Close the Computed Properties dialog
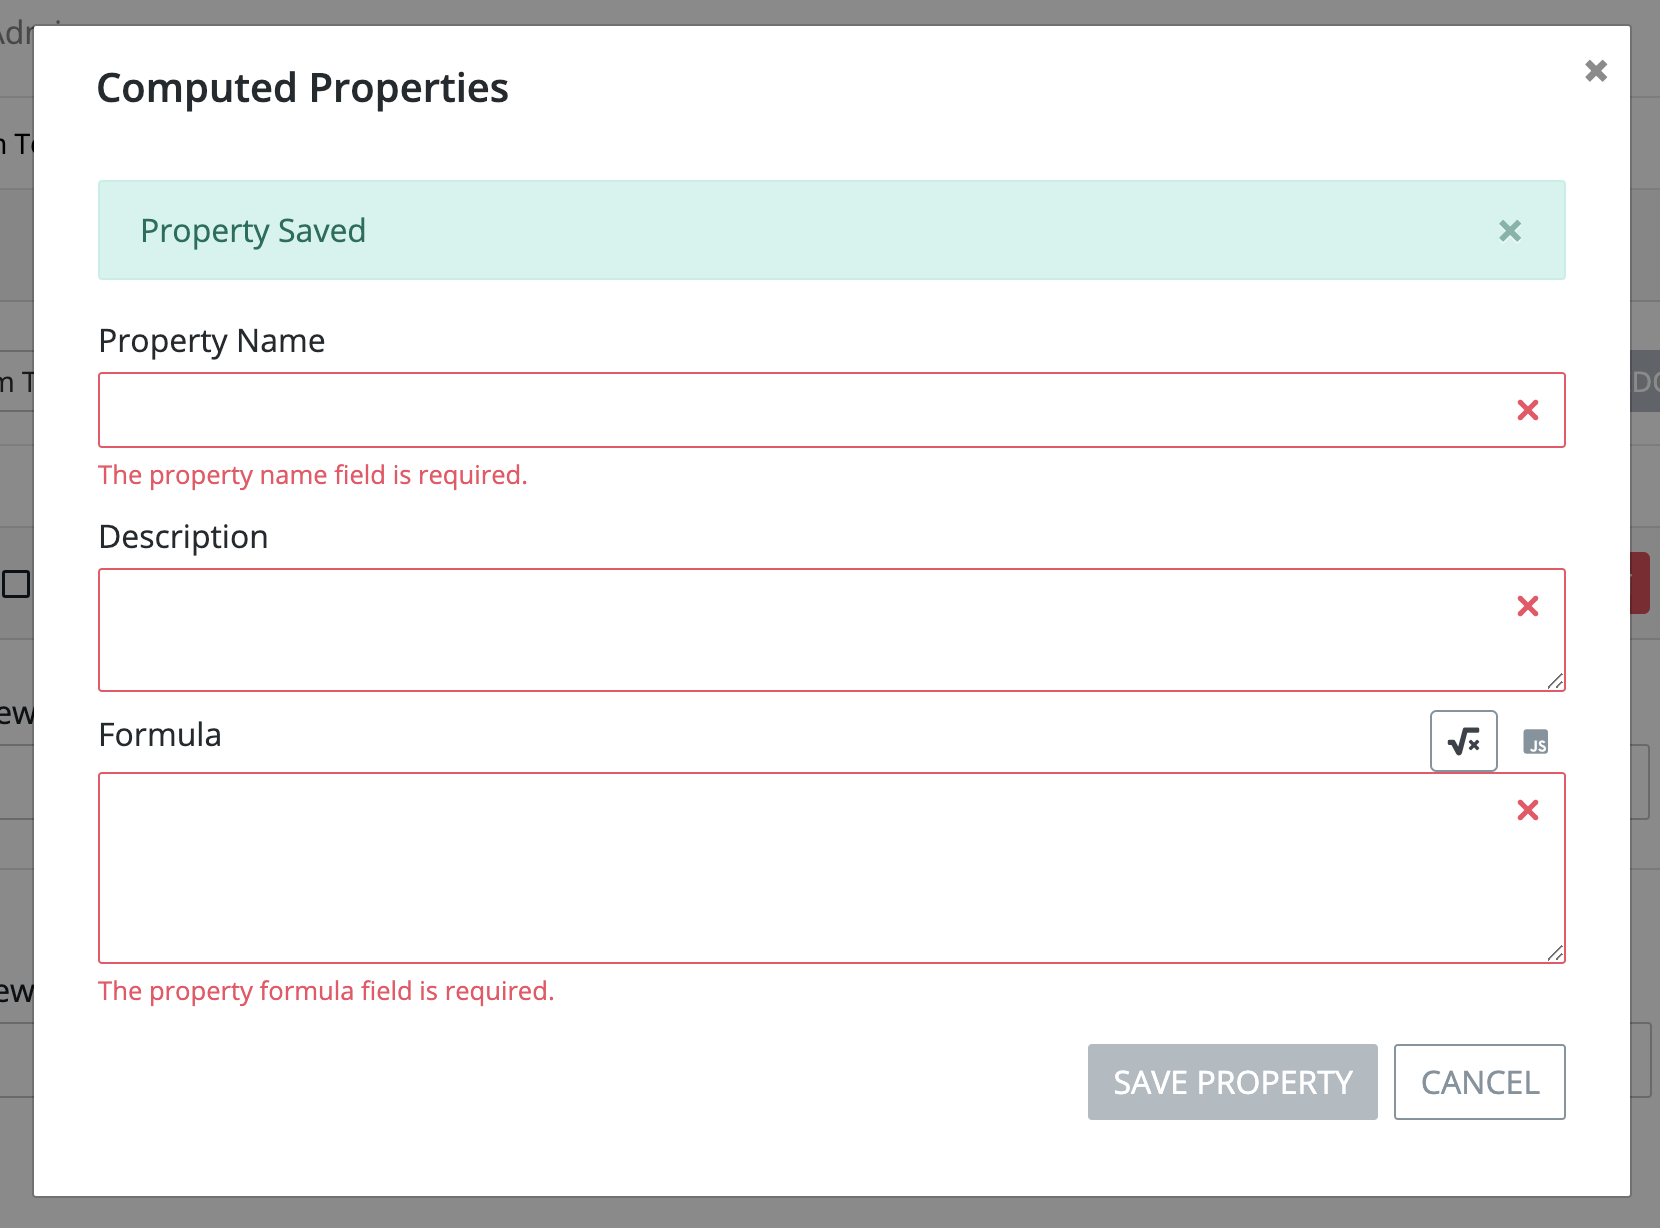Image resolution: width=1660 pixels, height=1228 pixels. tap(1596, 70)
